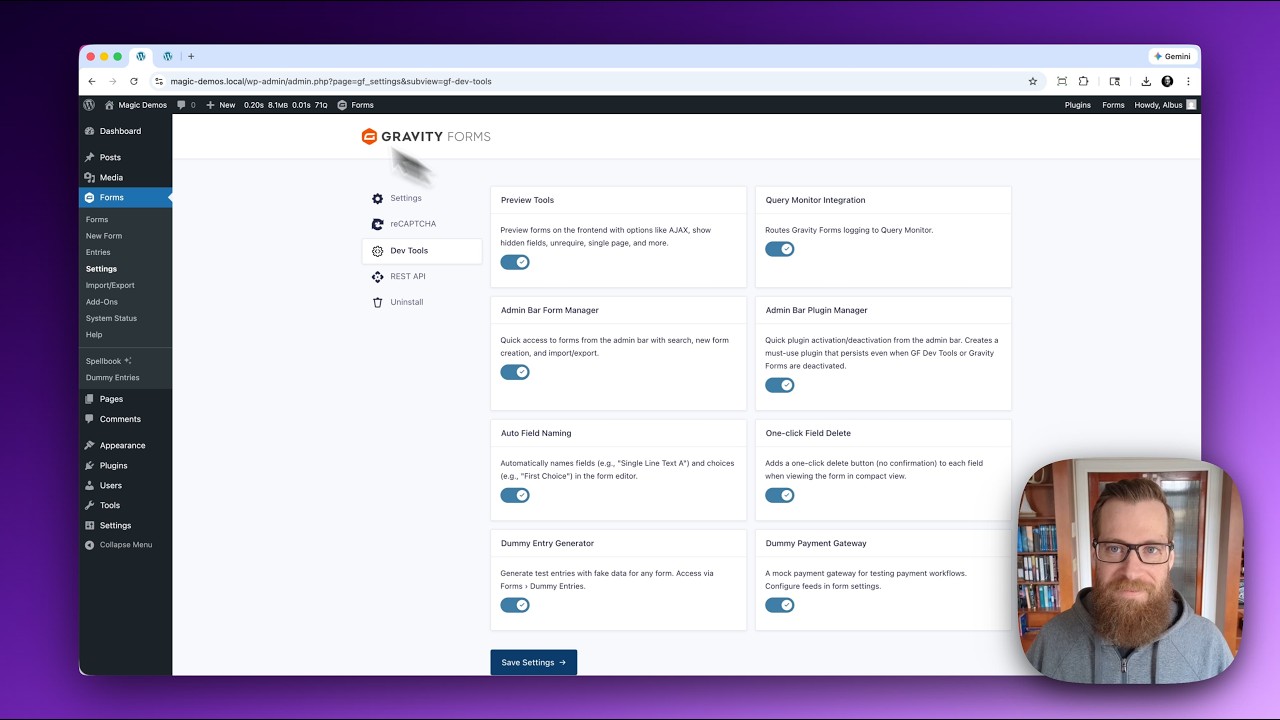
Task: Click the site info icon in address bar
Action: [158, 81]
